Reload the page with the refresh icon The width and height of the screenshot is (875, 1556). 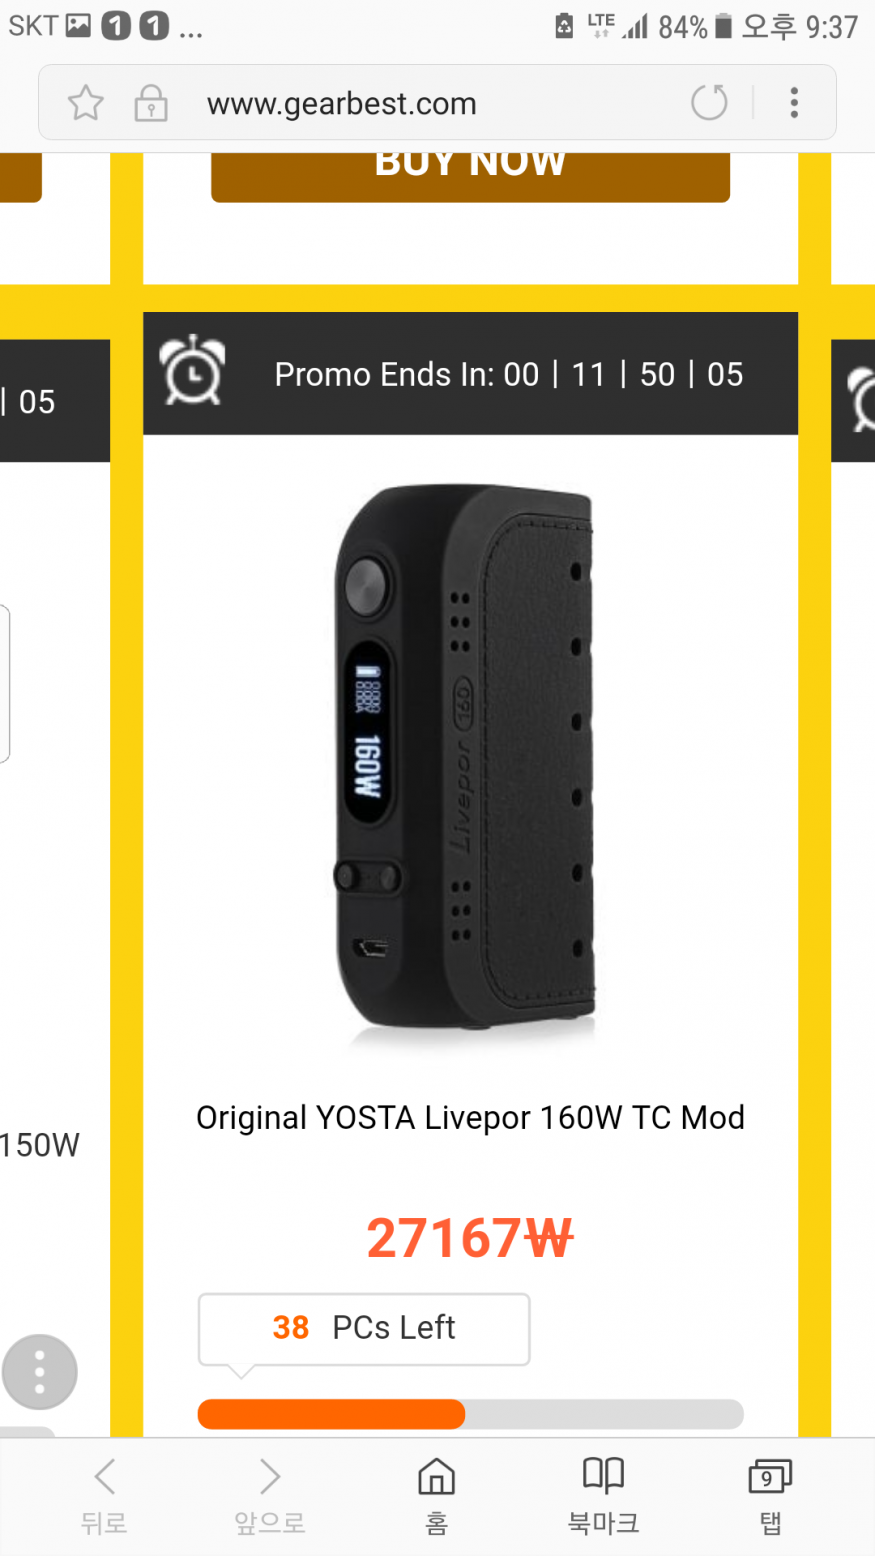[x=709, y=102]
